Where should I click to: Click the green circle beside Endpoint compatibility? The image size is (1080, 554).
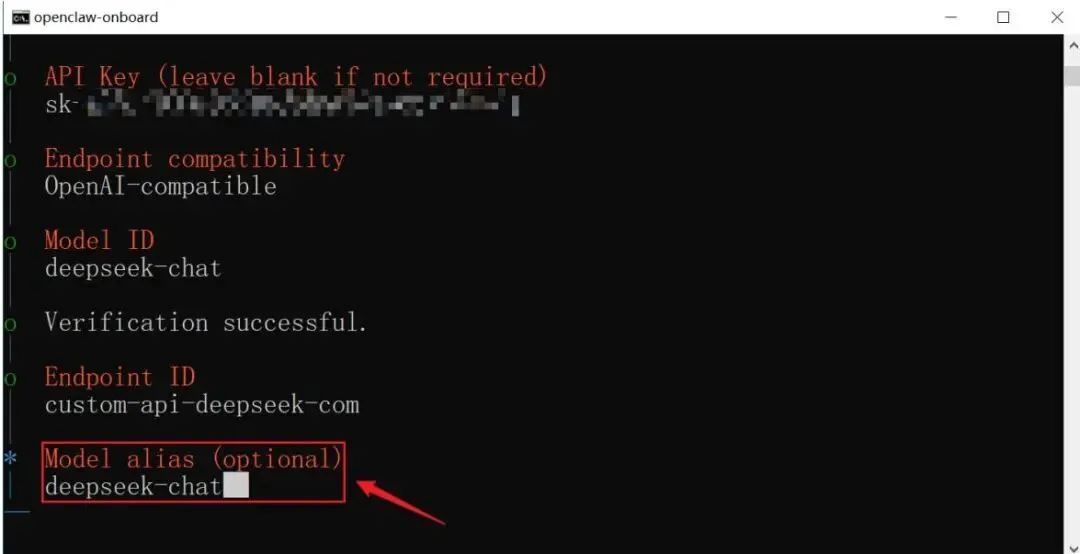10,161
